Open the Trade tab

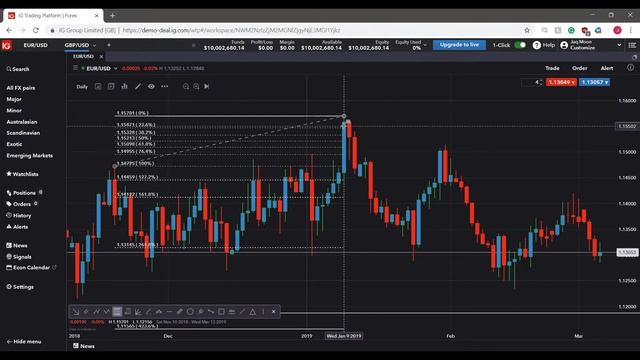pos(552,68)
